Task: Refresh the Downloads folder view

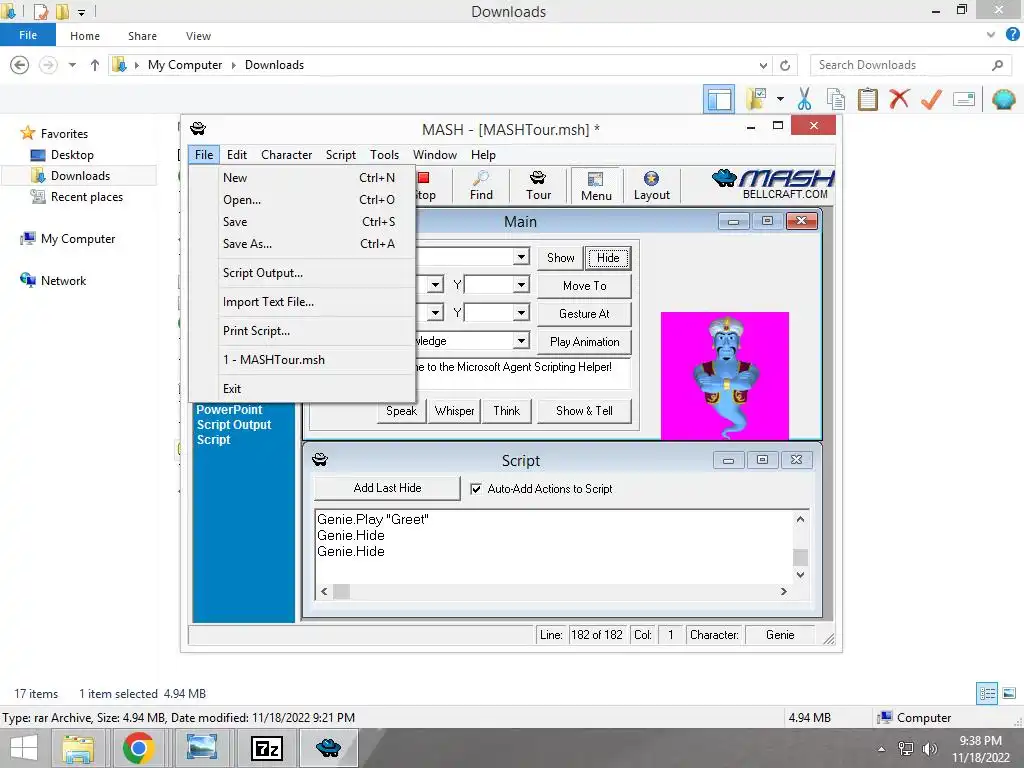Action: 785,65
